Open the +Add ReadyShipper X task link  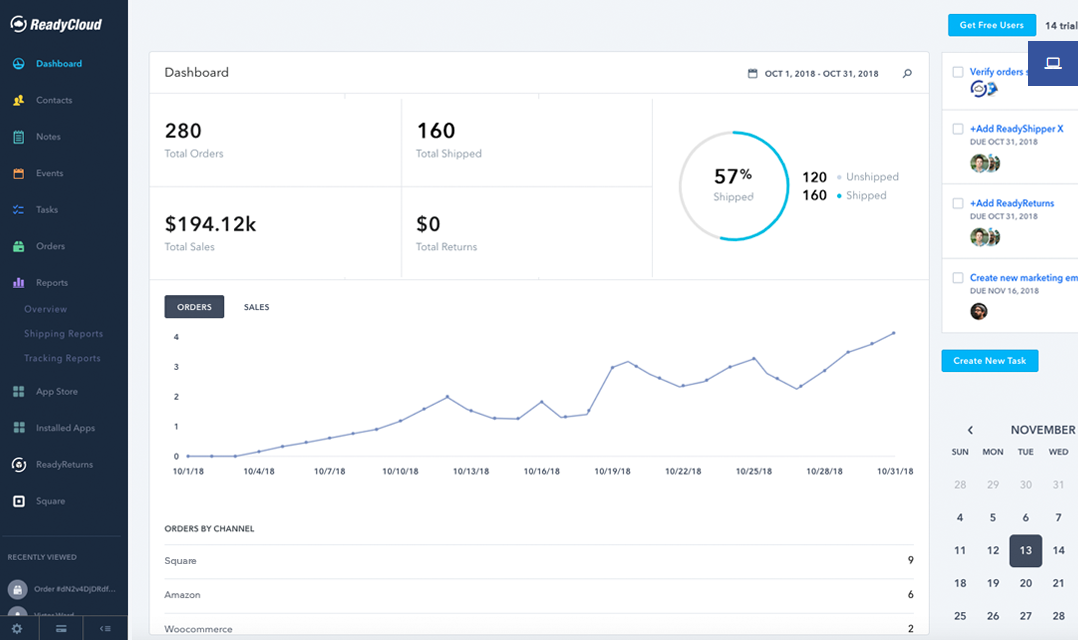click(x=1016, y=129)
